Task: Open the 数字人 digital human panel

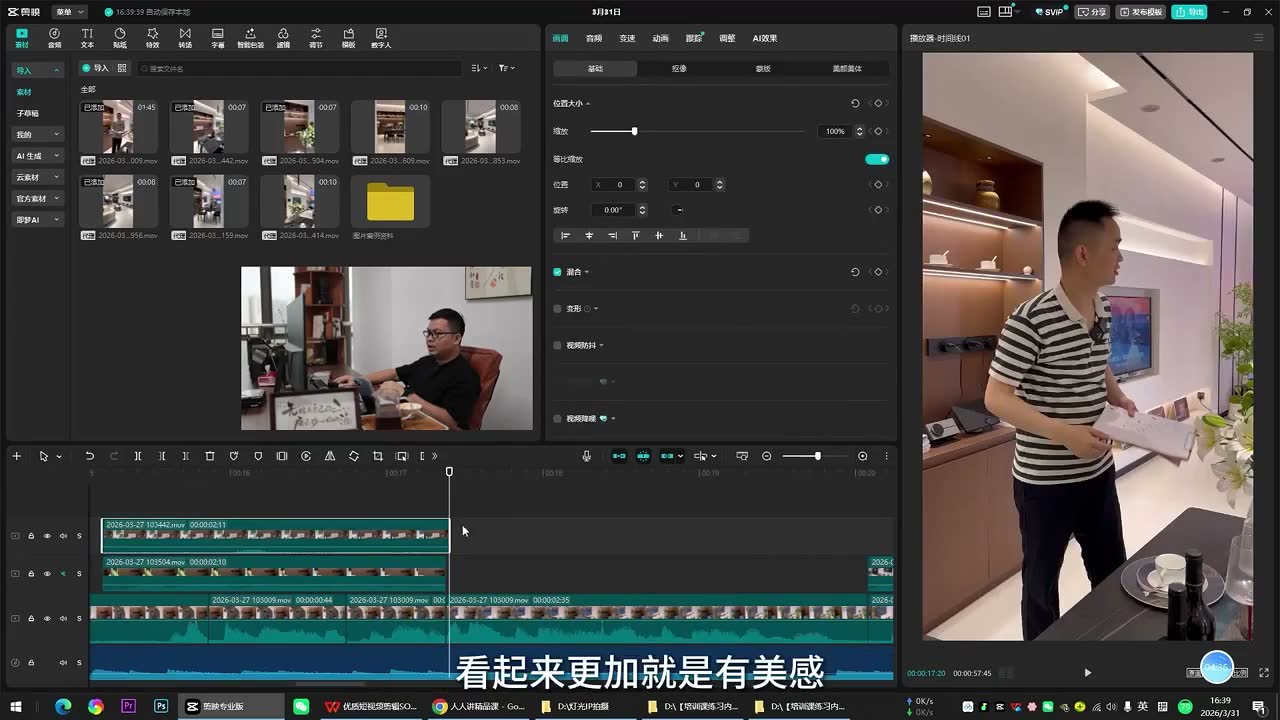Action: tap(381, 38)
